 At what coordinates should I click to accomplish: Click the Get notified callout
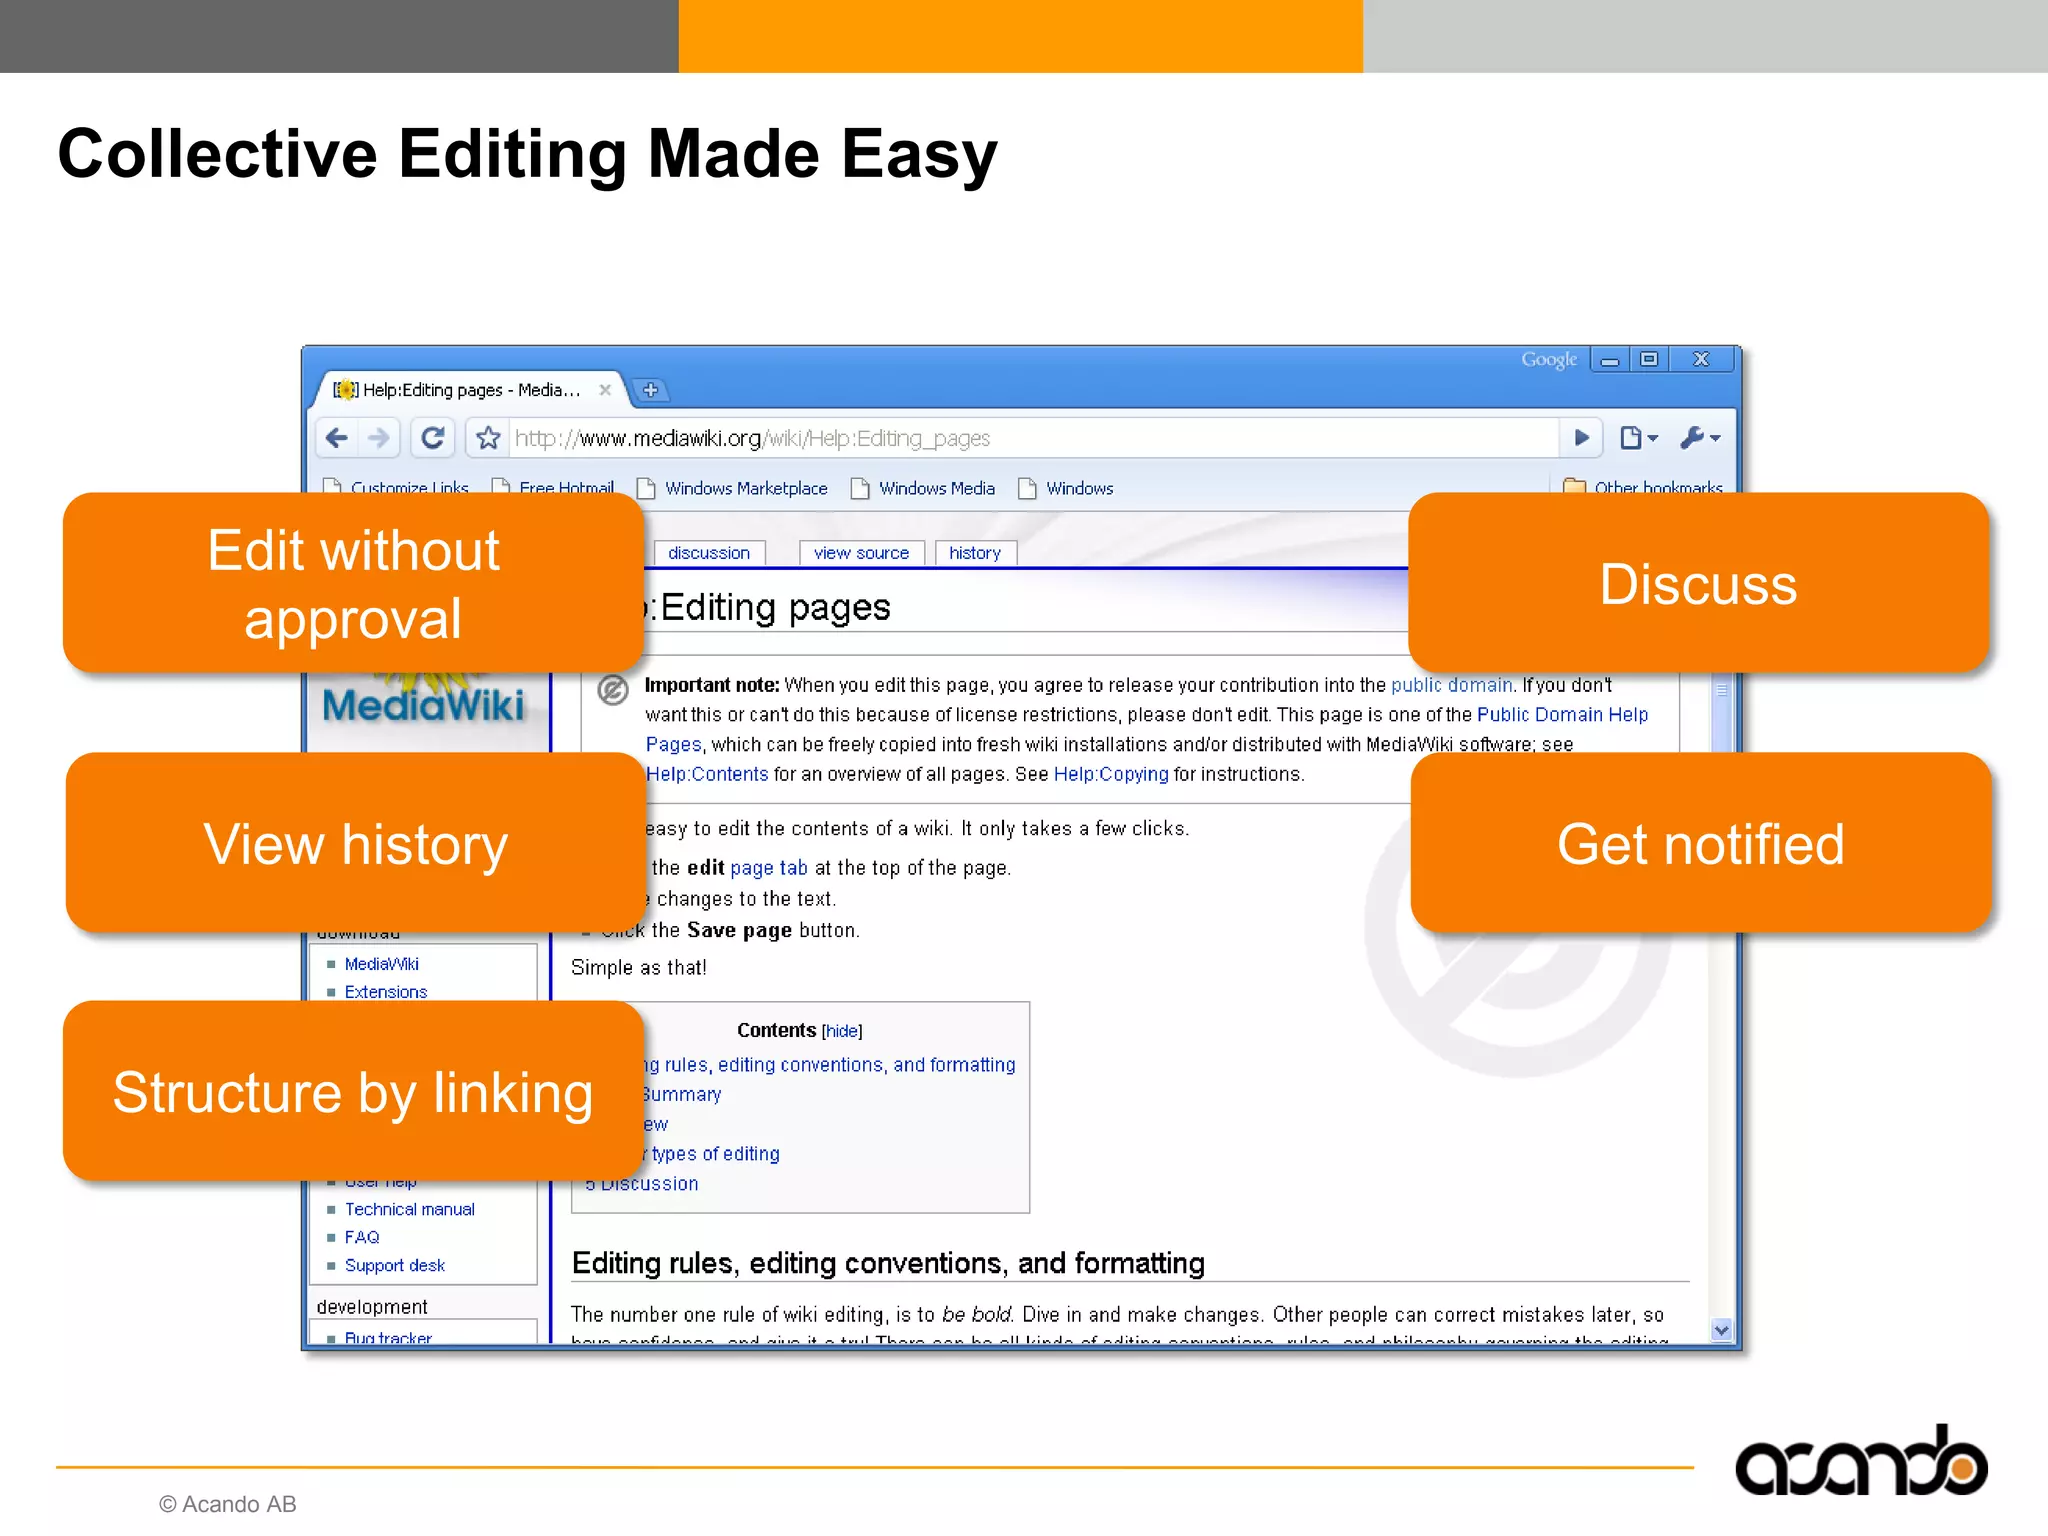[x=1701, y=844]
